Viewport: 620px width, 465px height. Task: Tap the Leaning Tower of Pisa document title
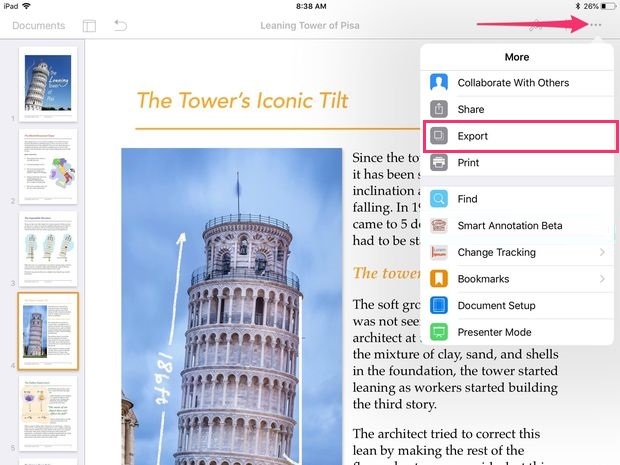pyautogui.click(x=310, y=26)
